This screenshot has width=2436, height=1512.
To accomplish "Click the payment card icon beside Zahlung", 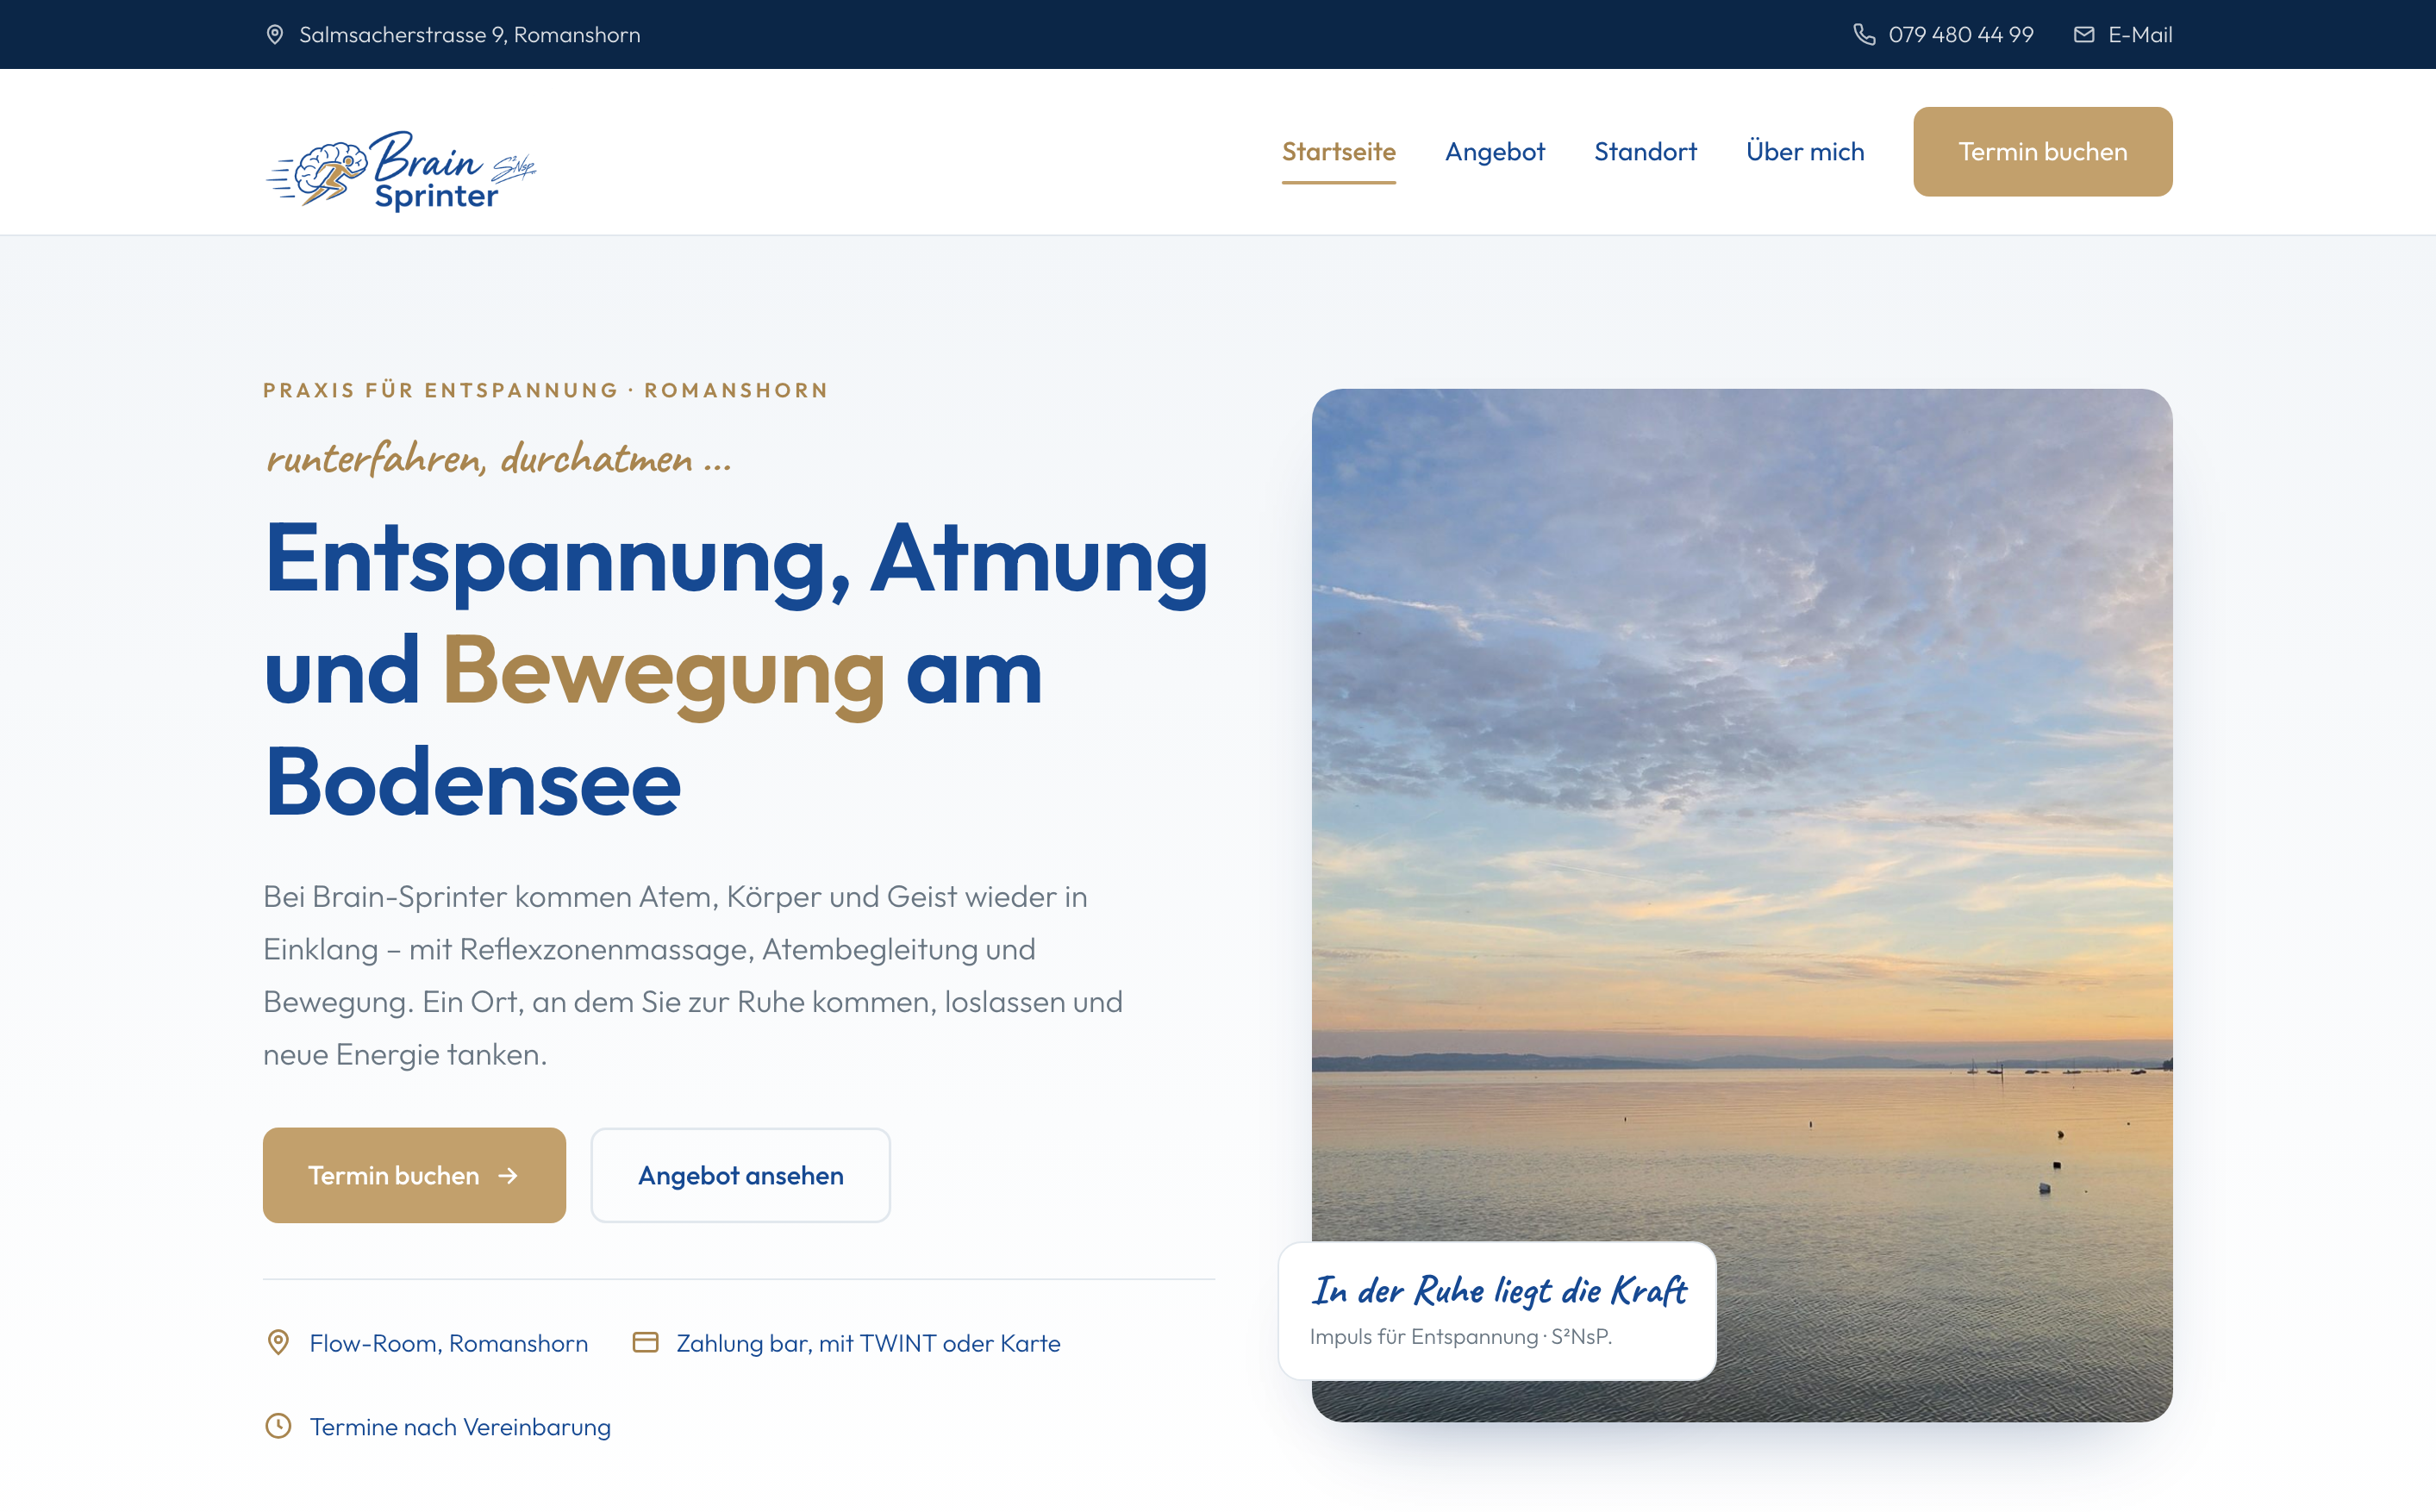I will coord(646,1342).
